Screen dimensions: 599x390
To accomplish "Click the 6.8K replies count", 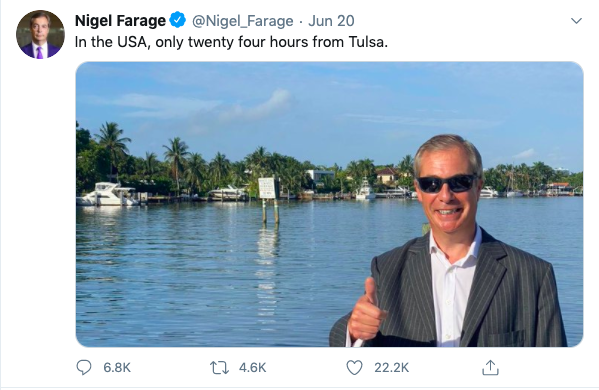I will [117, 367].
